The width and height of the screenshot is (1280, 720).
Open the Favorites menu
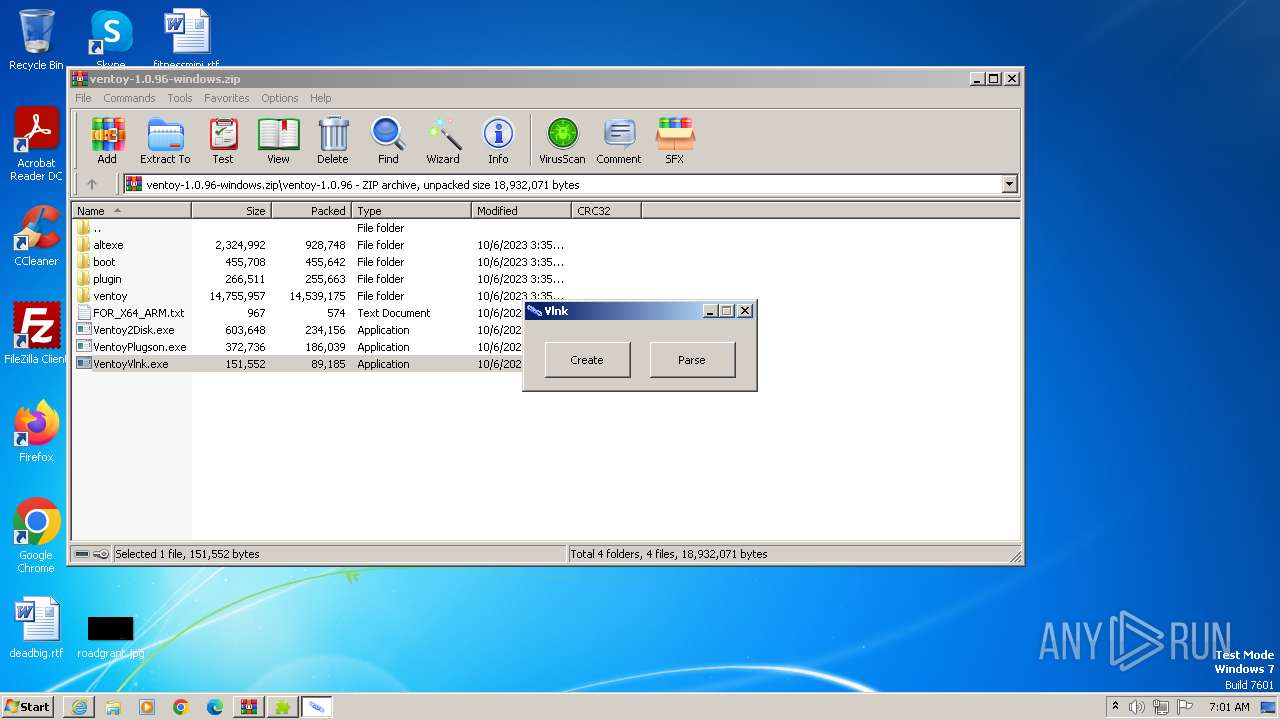(x=227, y=98)
